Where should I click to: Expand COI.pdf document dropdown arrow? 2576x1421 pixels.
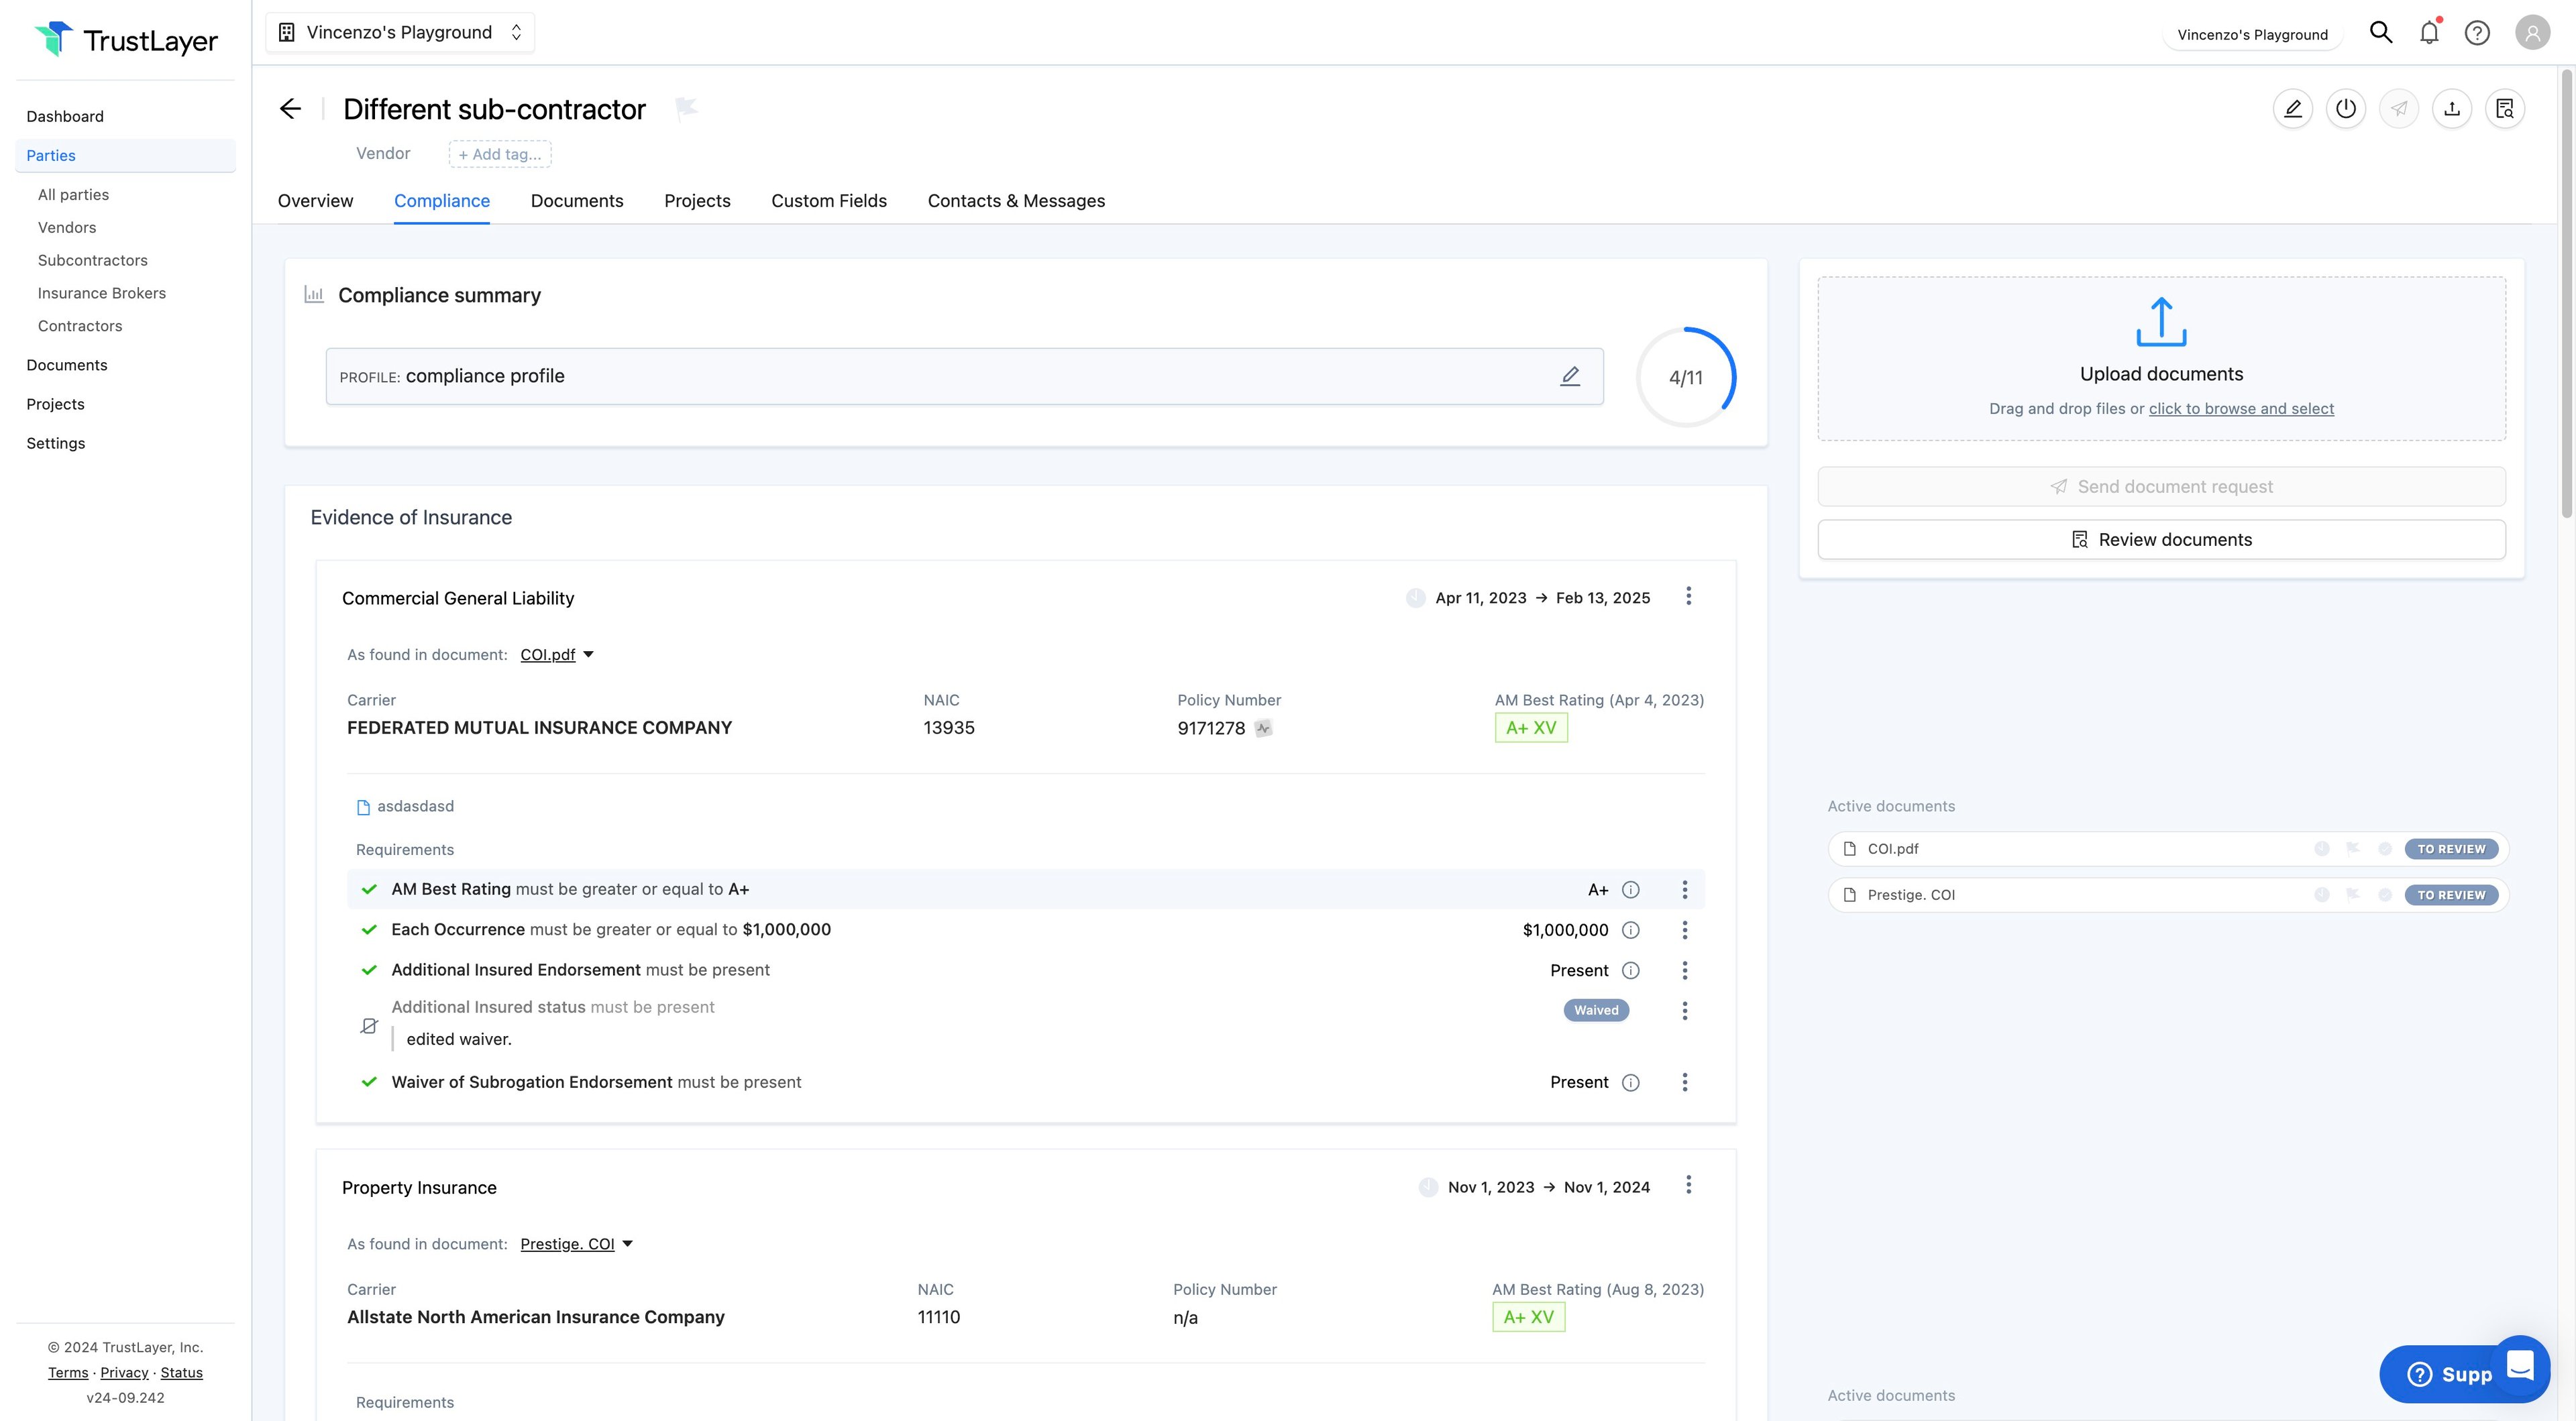point(589,655)
